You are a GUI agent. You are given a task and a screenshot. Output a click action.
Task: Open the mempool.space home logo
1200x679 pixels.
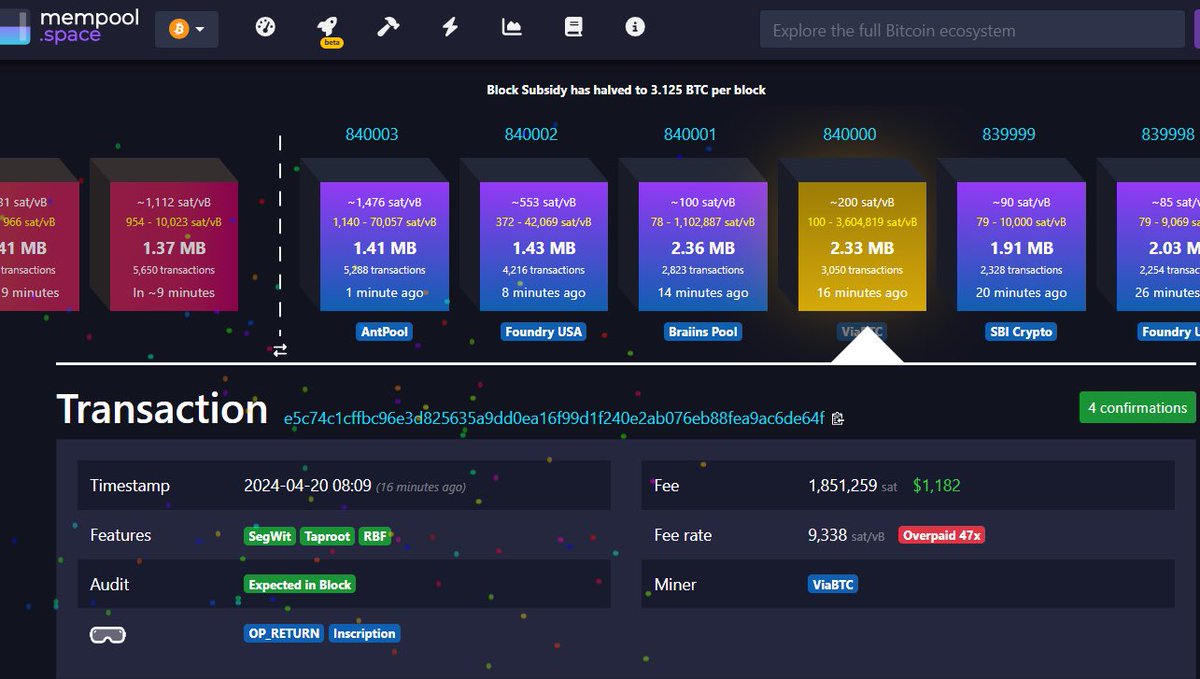point(68,27)
